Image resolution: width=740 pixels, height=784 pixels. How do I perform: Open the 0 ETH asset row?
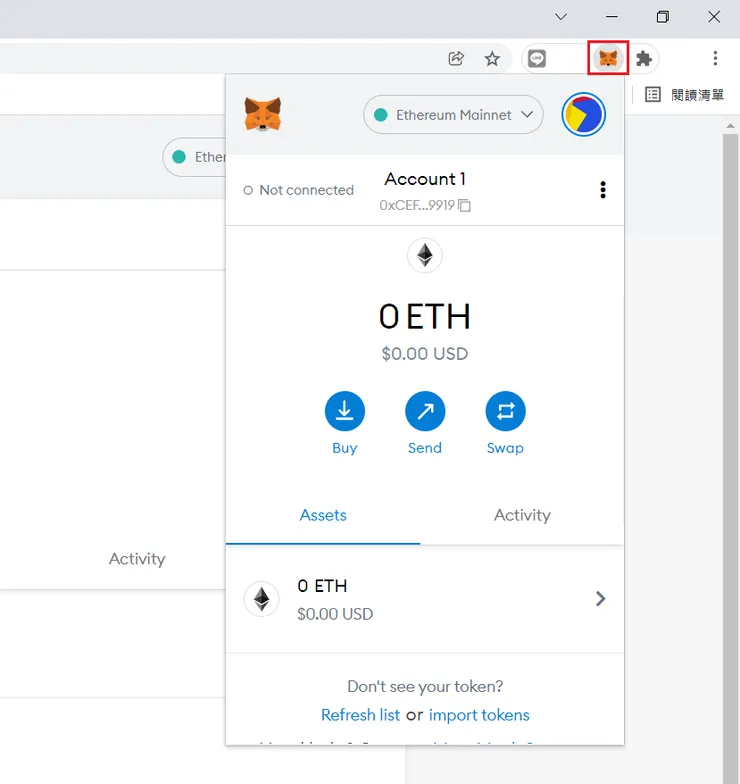(424, 599)
